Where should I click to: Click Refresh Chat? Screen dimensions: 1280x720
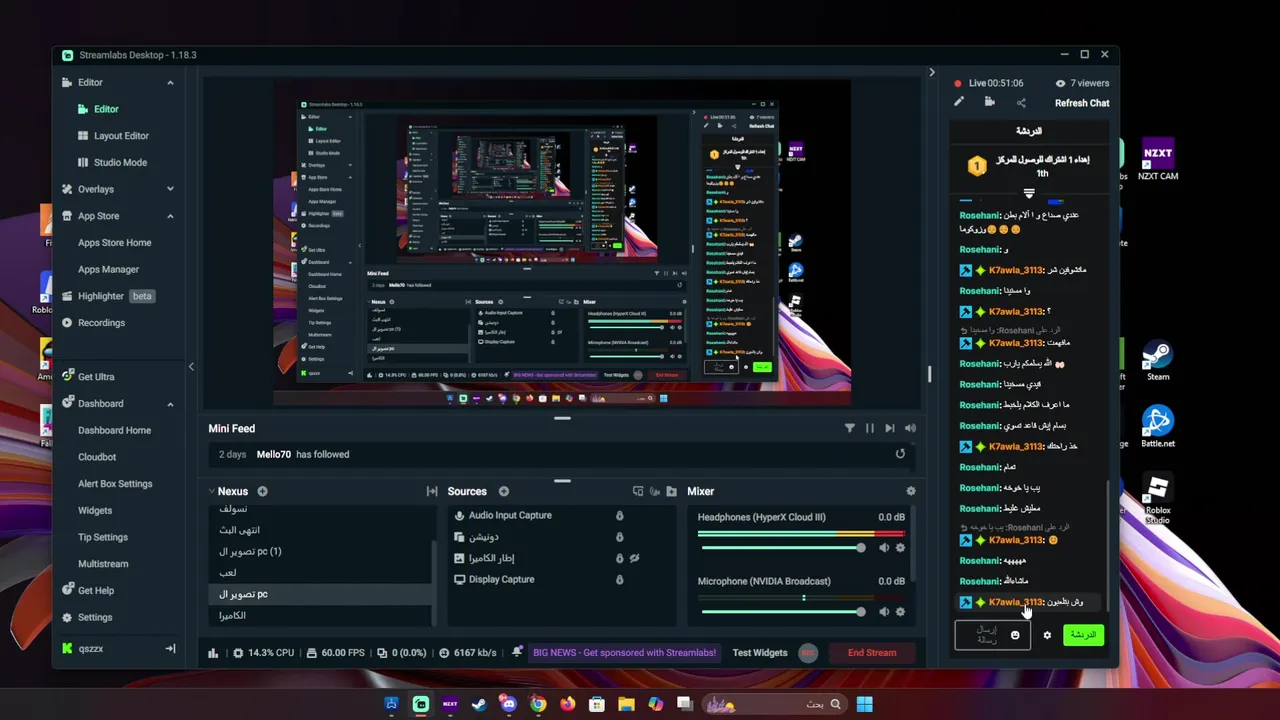click(1082, 103)
